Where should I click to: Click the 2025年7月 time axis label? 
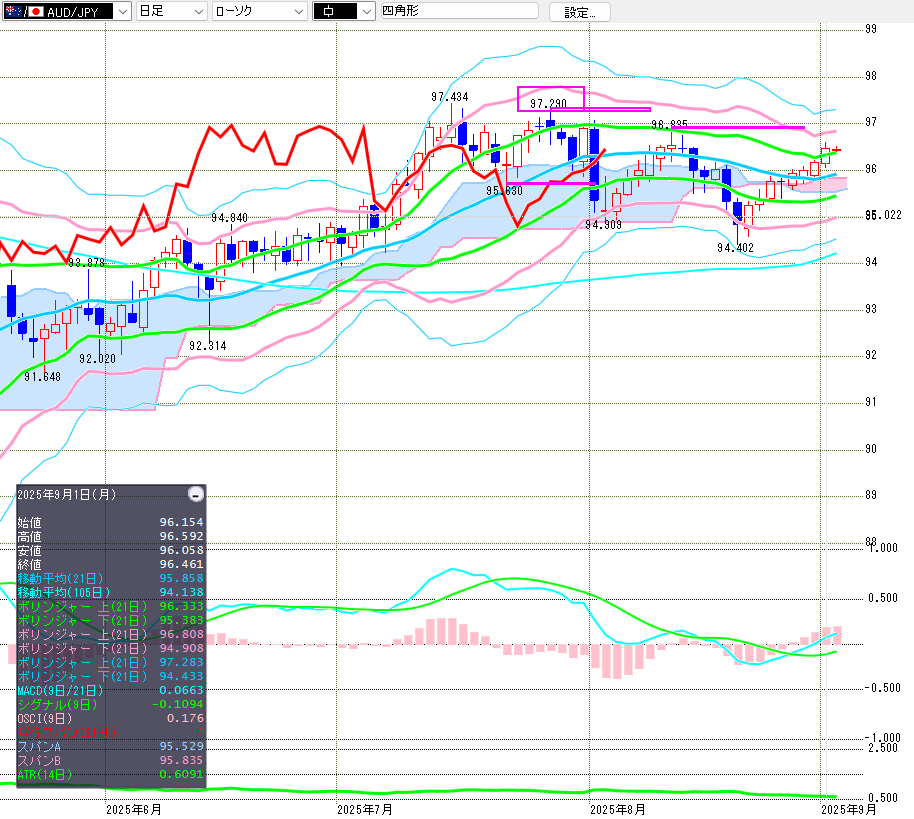pos(365,810)
